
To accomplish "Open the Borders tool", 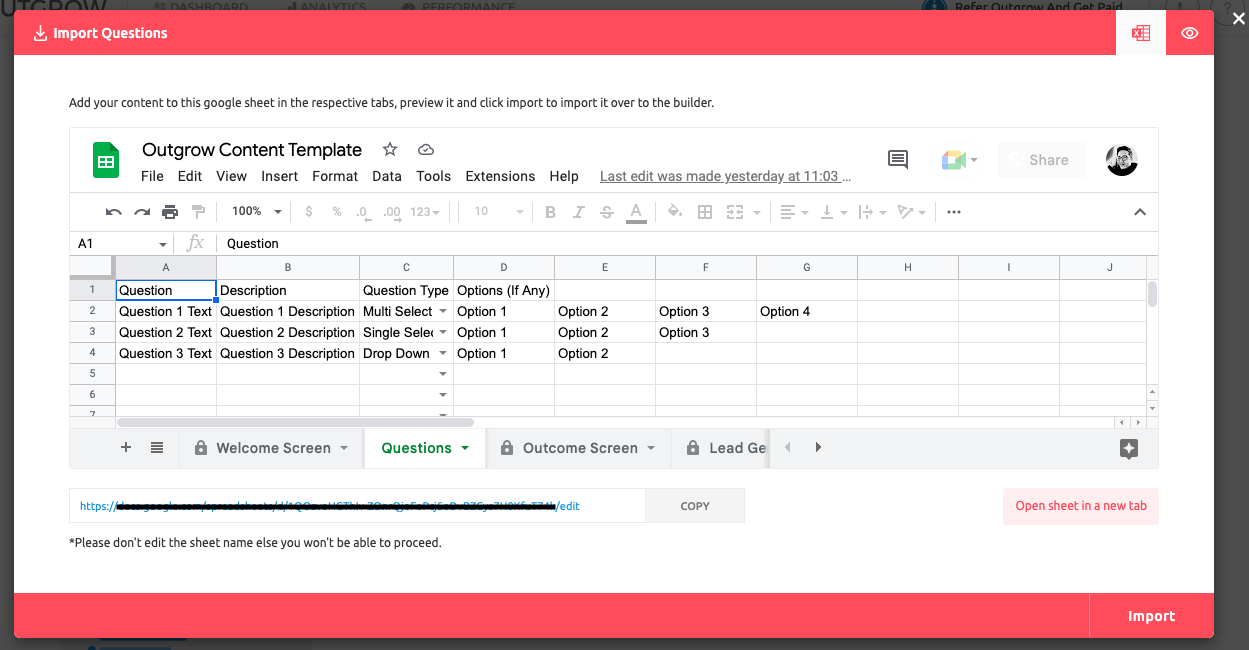I will tap(705, 212).
